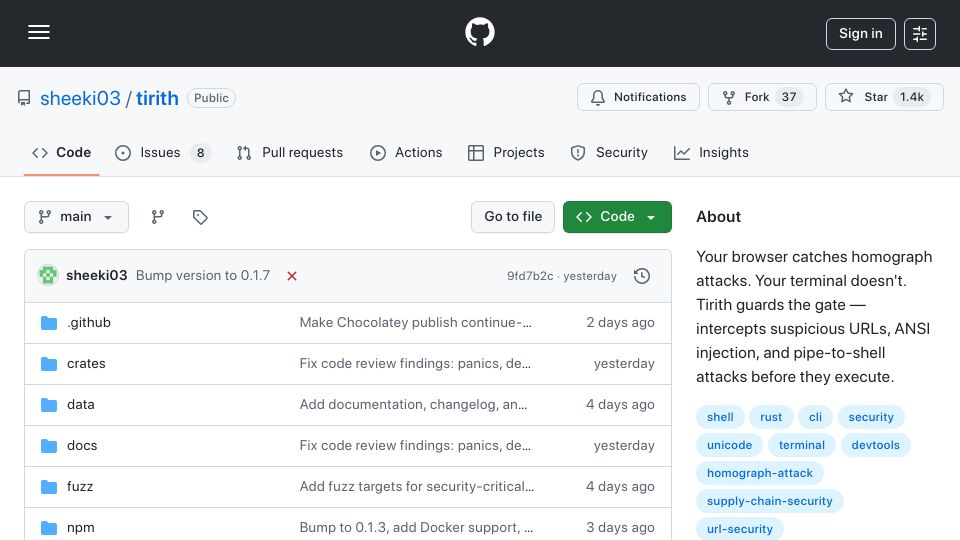Select the shell topic tag
Viewport: 960px width, 540px height.
point(720,417)
